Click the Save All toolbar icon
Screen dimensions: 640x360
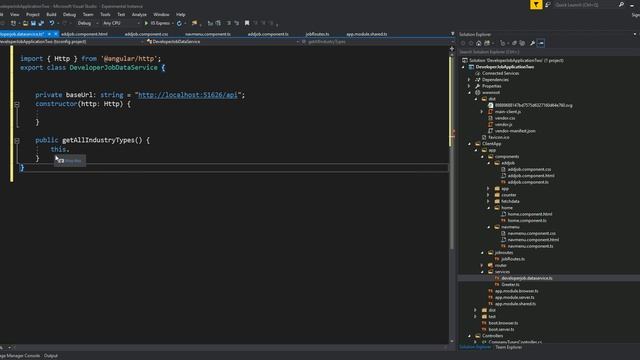[41, 23]
